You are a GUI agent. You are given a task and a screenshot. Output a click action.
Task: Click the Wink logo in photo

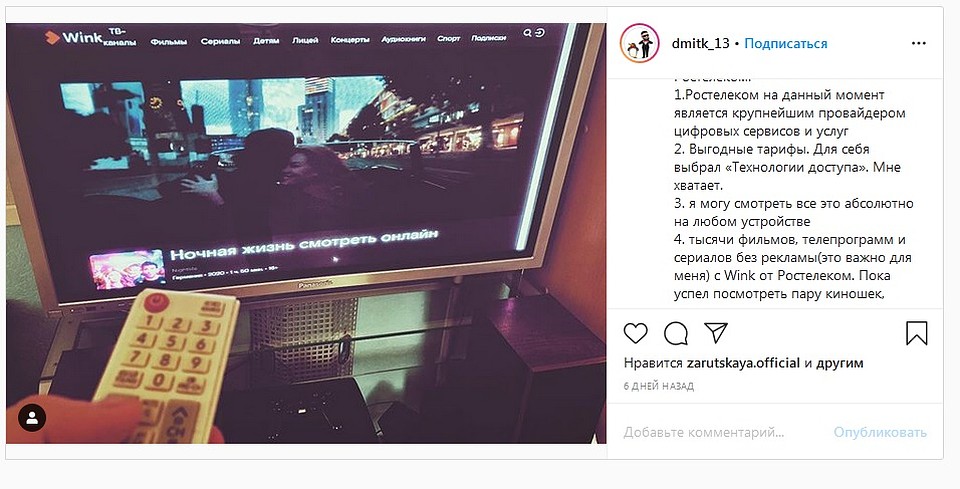point(73,37)
